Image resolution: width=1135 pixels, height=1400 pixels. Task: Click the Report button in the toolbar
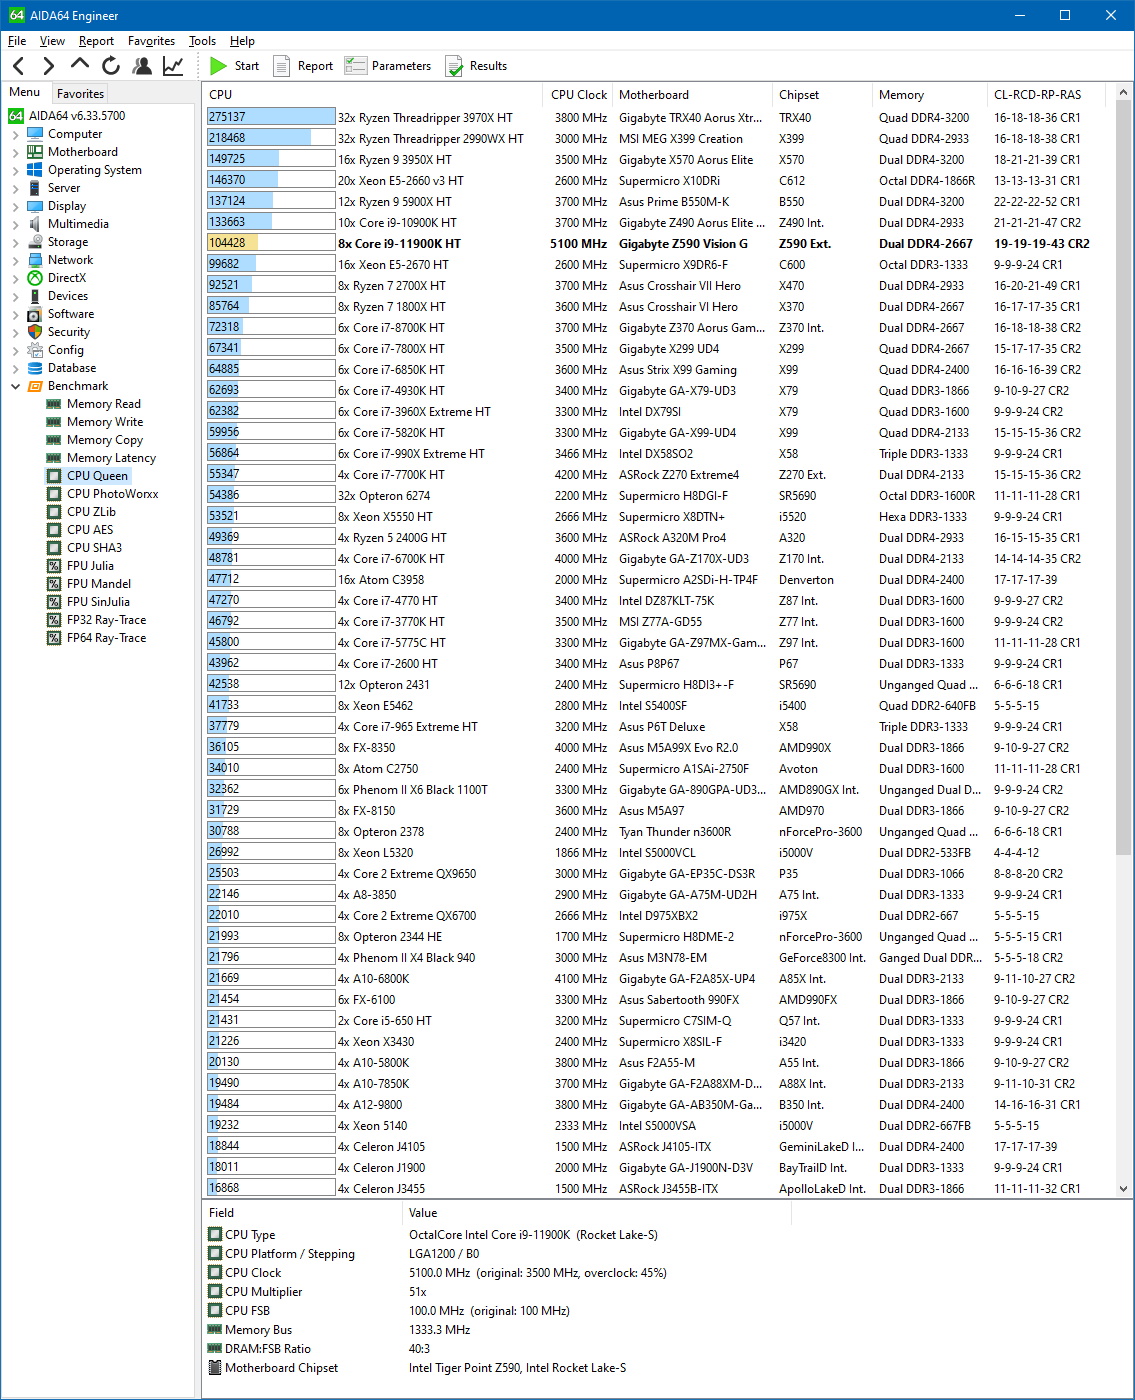(304, 66)
